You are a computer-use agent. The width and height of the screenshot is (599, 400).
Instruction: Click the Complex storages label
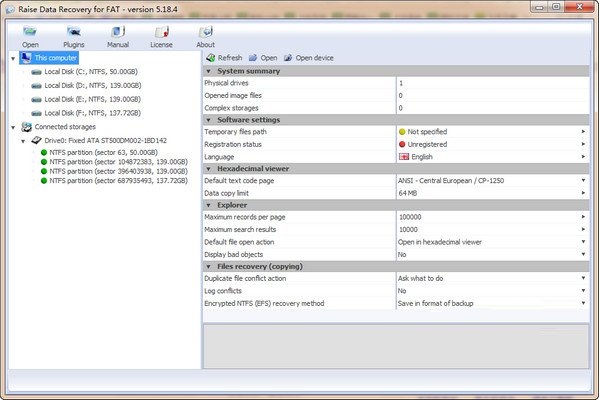231,108
